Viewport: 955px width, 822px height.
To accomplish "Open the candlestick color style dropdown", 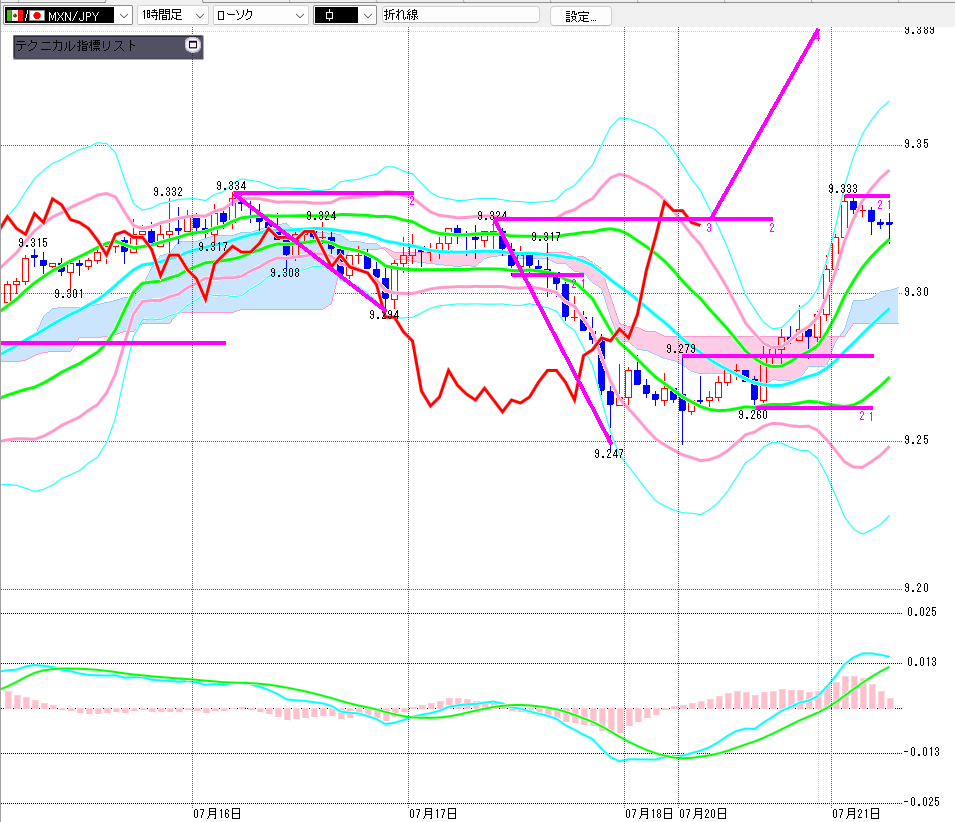I will click(x=368, y=16).
